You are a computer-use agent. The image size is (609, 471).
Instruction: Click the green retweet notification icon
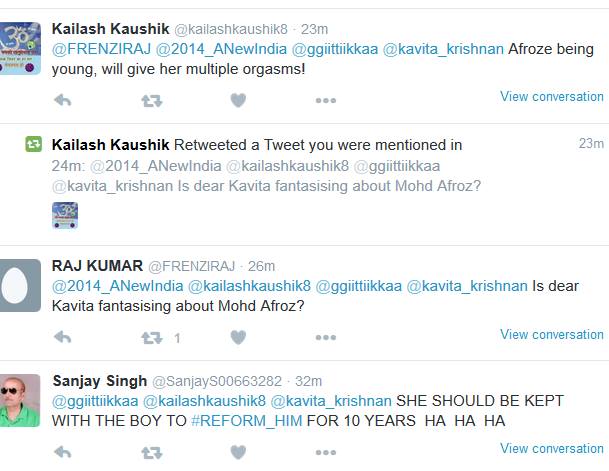click(x=34, y=145)
